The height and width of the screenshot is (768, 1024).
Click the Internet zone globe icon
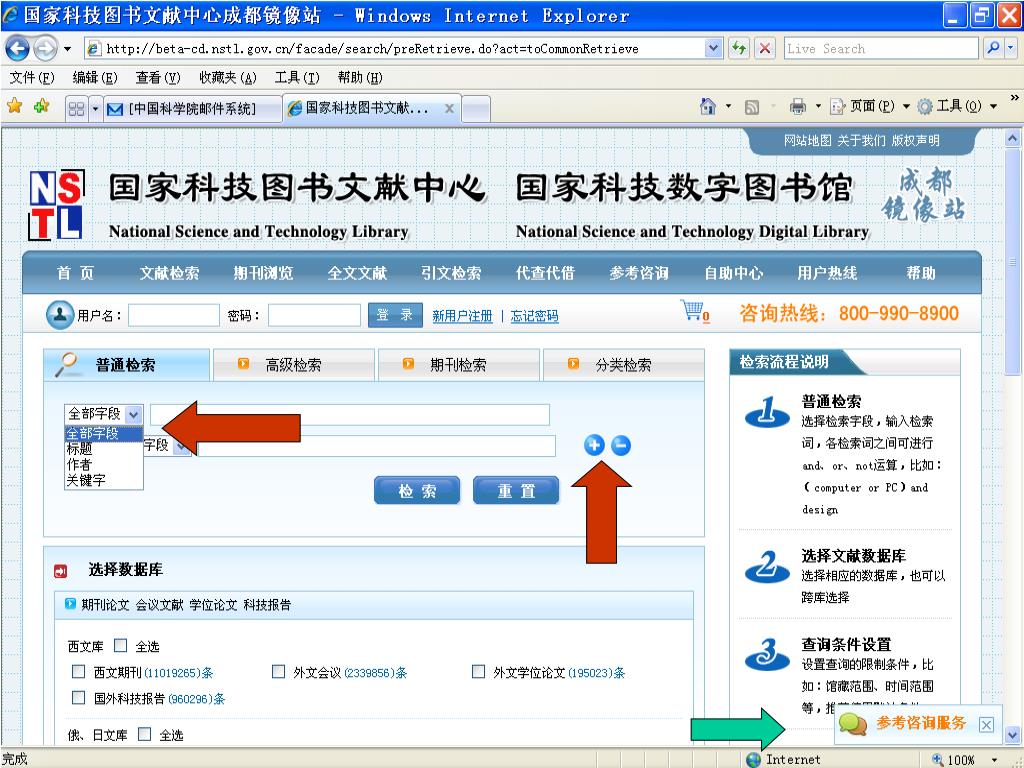click(x=754, y=760)
